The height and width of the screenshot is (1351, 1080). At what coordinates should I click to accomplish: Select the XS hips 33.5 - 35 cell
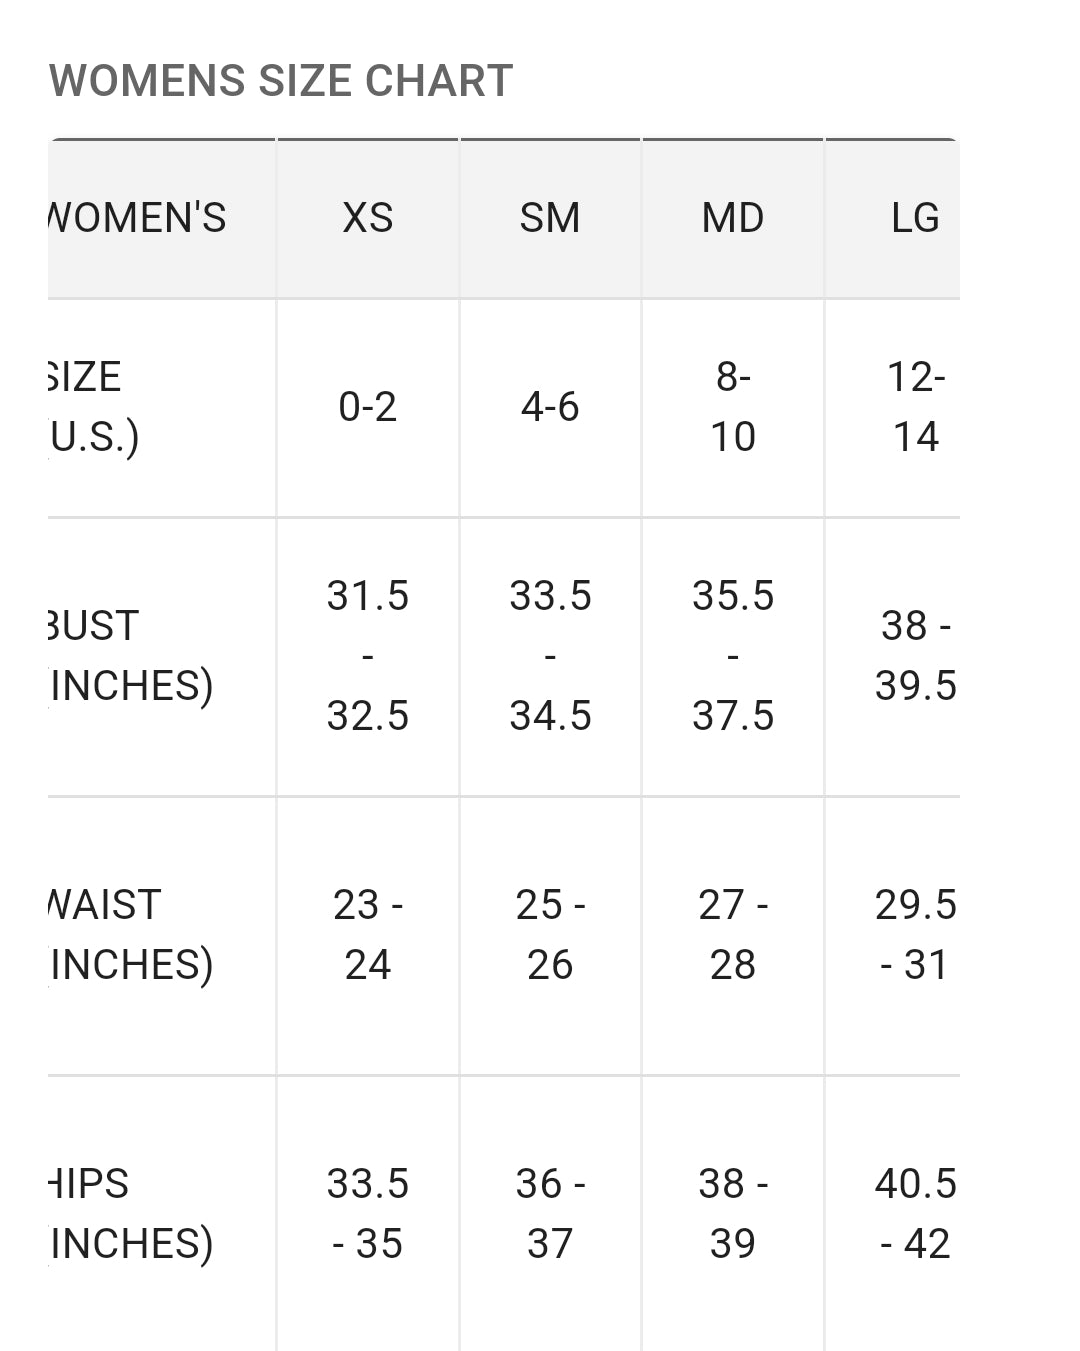(367, 1214)
